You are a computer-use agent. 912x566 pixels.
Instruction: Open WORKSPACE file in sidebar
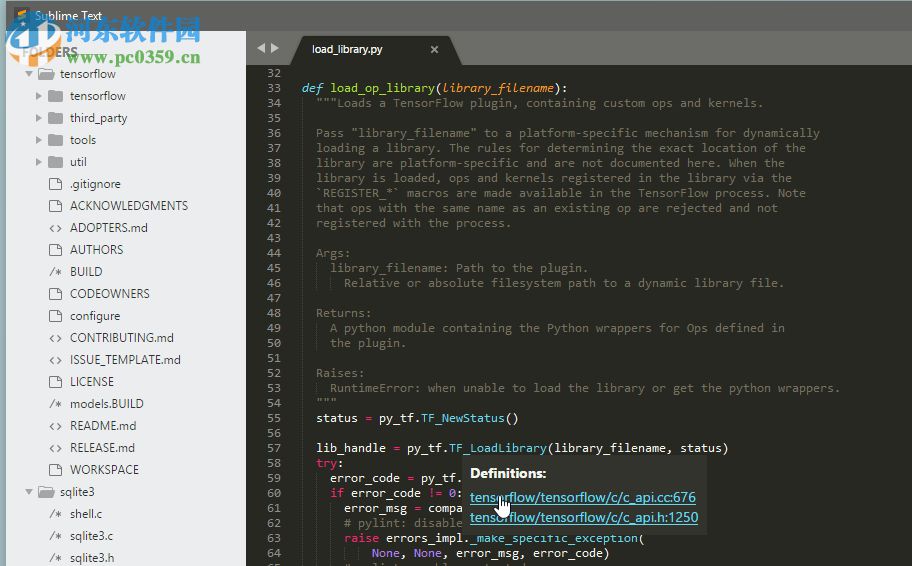(104, 470)
